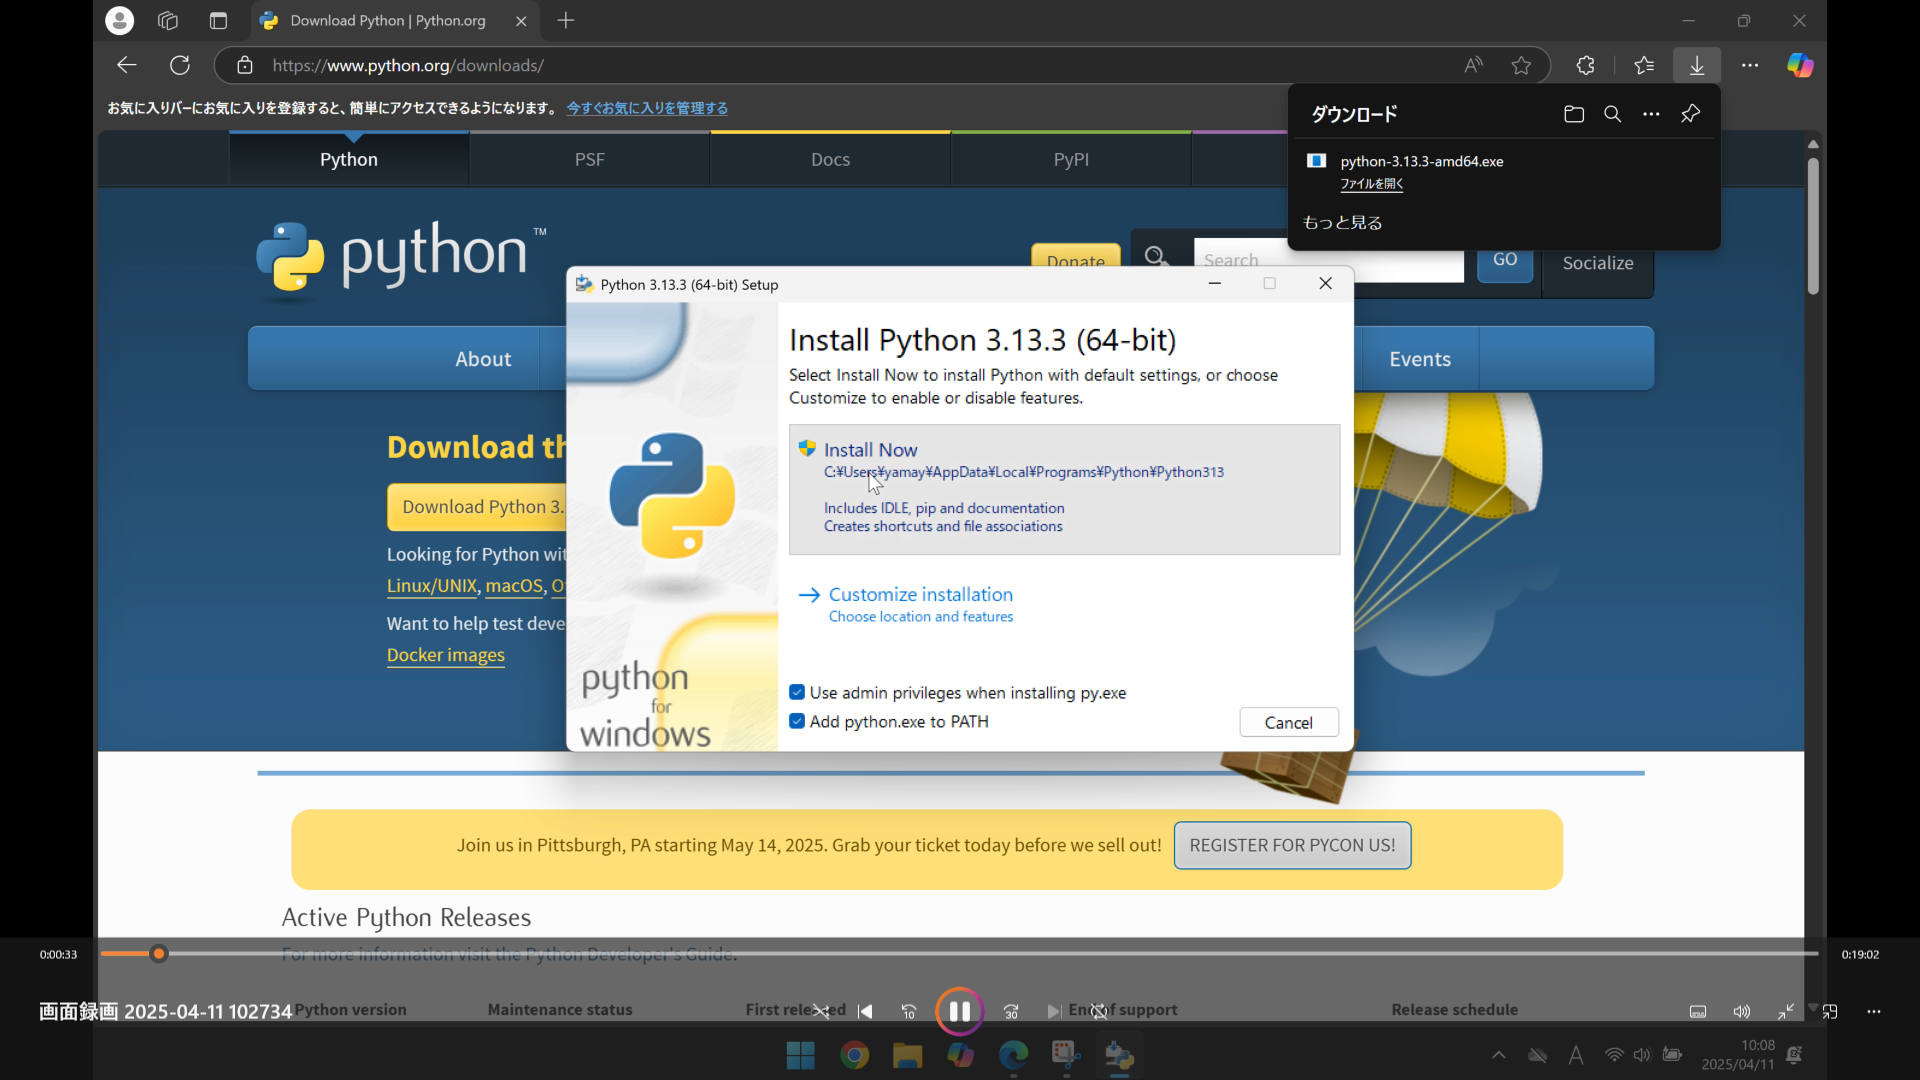Toggle shuffle in the media player
The height and width of the screenshot is (1080, 1920).
coord(821,1012)
